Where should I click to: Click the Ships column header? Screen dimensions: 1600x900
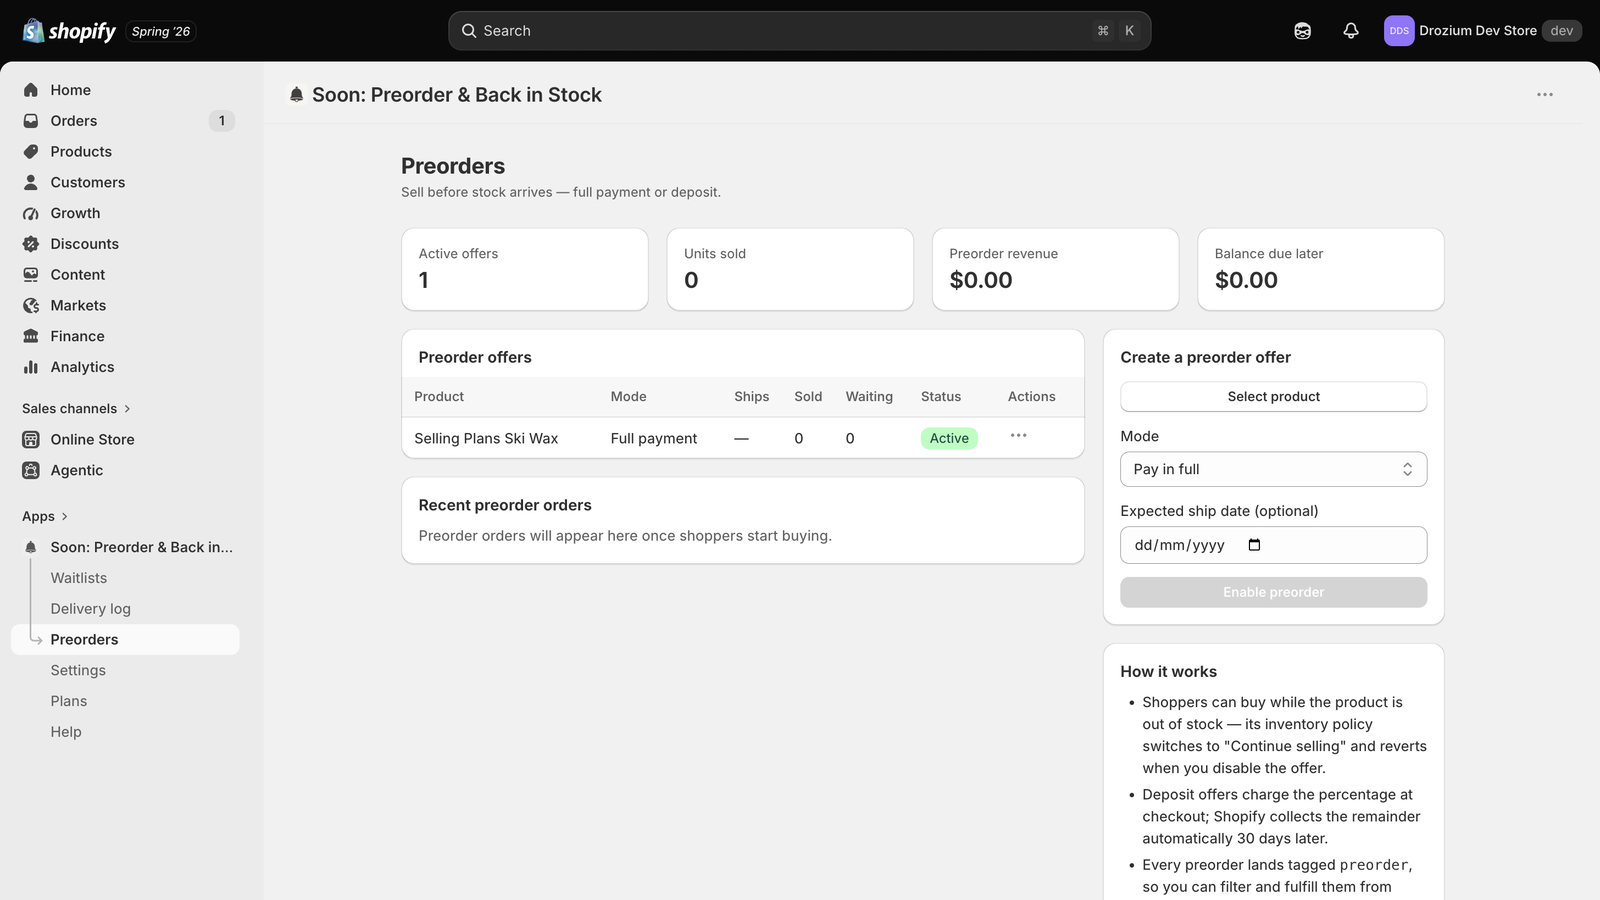751,397
